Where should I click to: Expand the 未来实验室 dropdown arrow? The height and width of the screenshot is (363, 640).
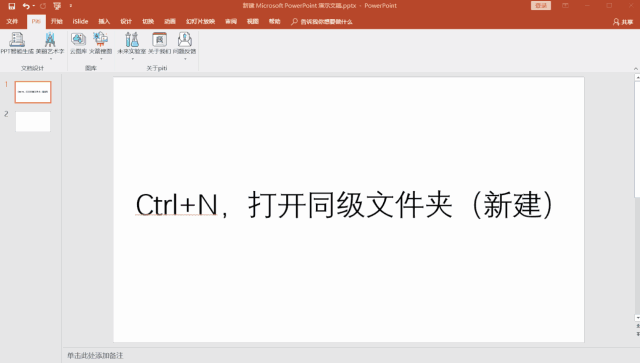click(x=132, y=59)
